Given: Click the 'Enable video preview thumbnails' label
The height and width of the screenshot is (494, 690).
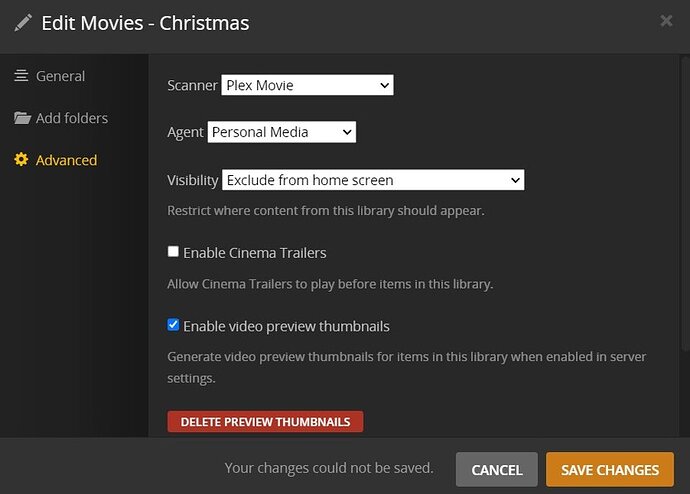Looking at the screenshot, I should tap(286, 326).
